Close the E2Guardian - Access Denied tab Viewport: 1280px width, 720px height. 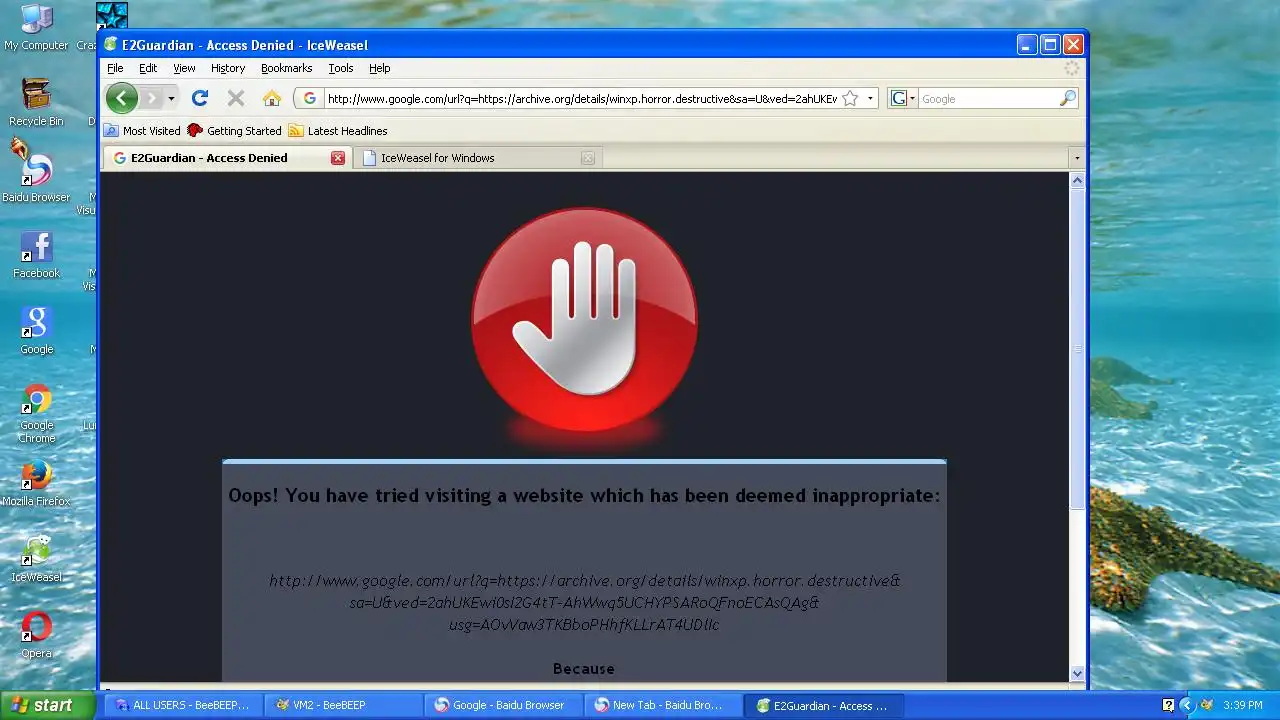coord(338,158)
